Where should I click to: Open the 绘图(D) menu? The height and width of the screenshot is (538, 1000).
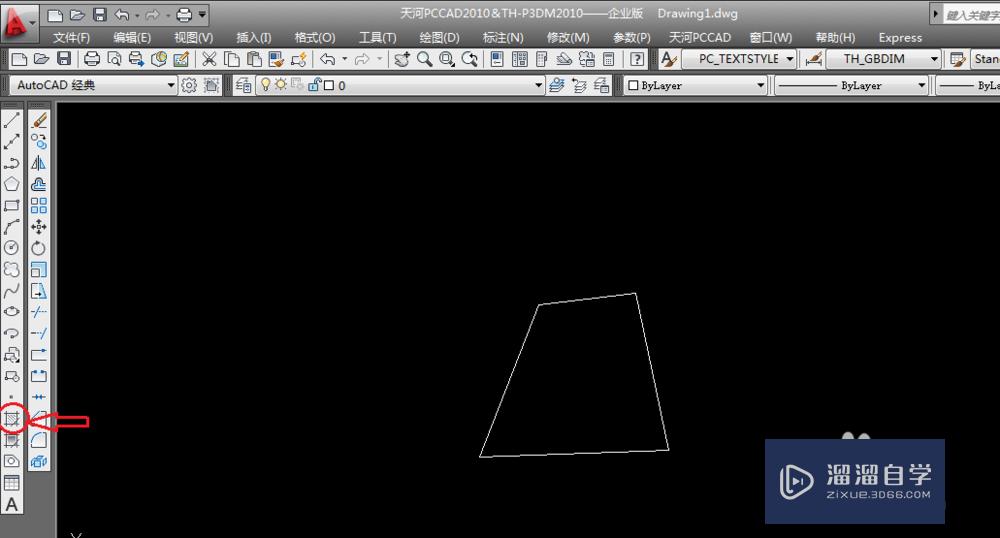(439, 38)
